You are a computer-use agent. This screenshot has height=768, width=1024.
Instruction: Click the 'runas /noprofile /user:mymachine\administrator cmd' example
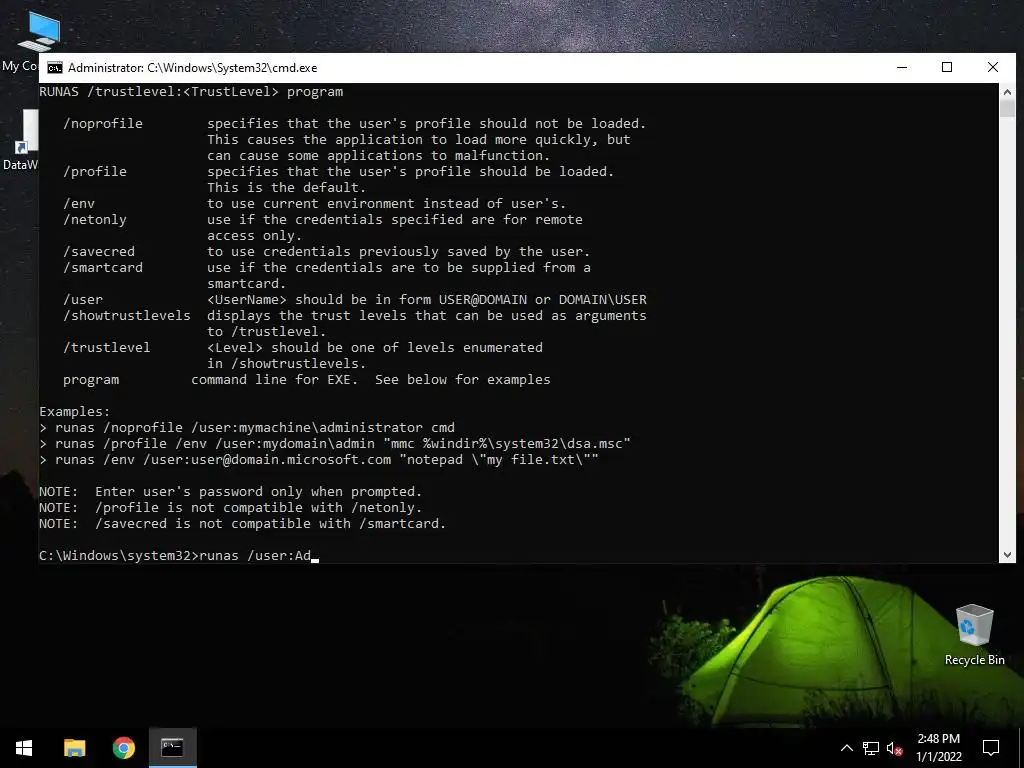coord(255,428)
